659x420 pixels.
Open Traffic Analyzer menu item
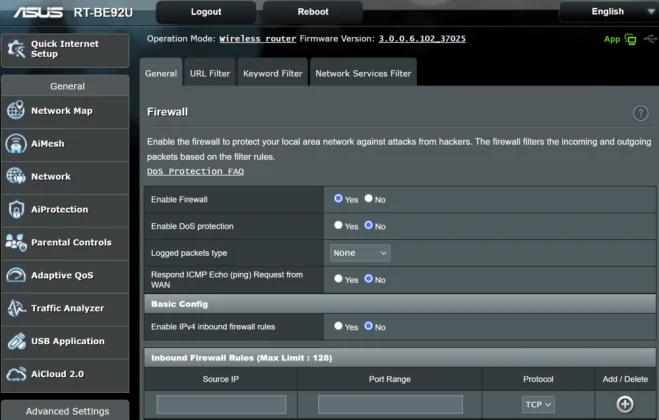point(65,309)
